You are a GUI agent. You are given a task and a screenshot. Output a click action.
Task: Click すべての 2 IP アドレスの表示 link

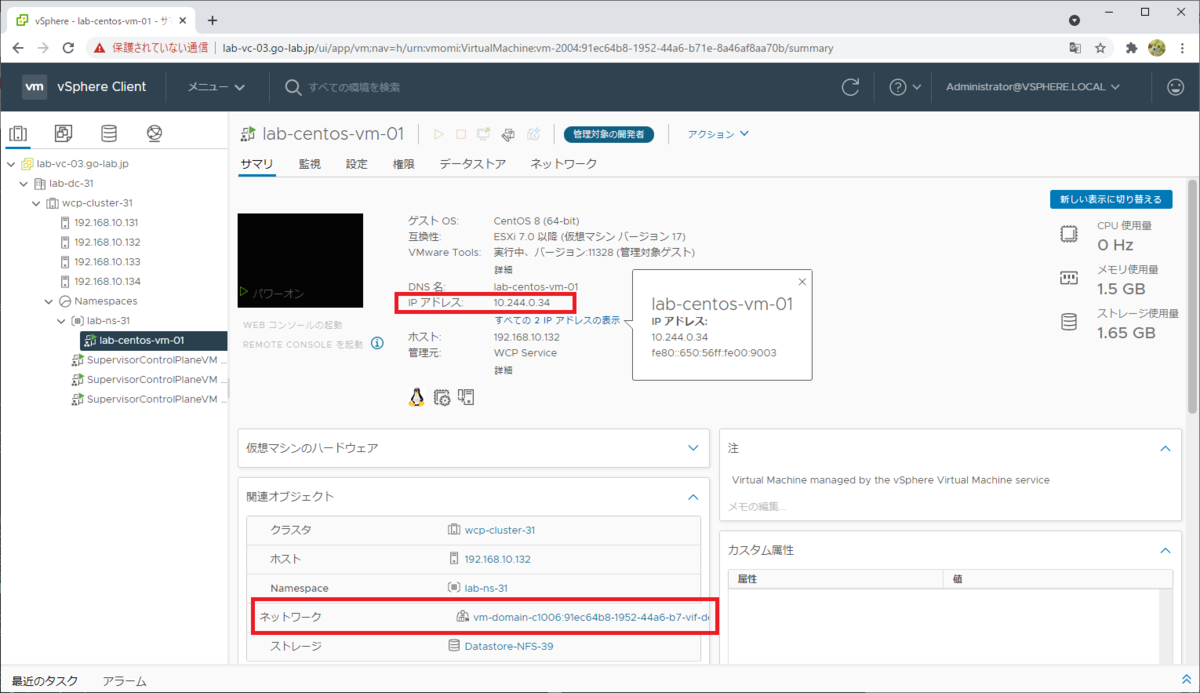(x=558, y=320)
